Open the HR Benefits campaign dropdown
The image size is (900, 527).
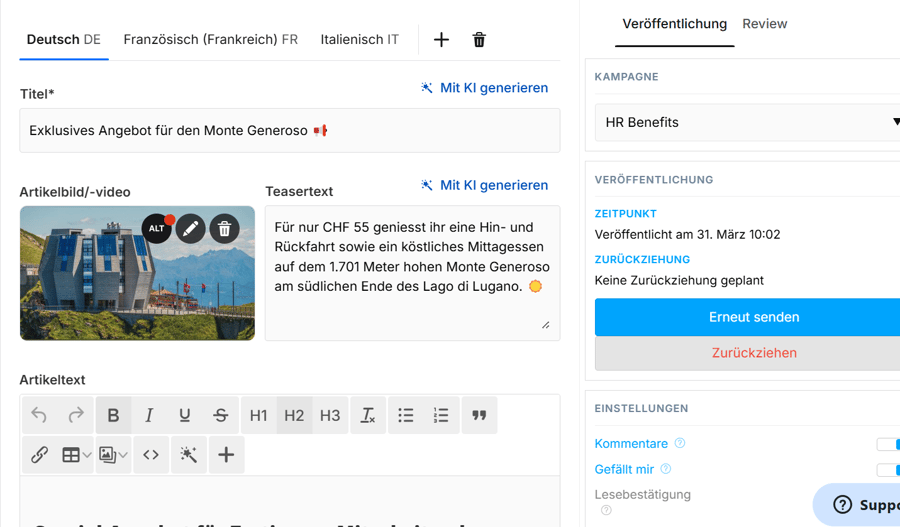coord(747,122)
